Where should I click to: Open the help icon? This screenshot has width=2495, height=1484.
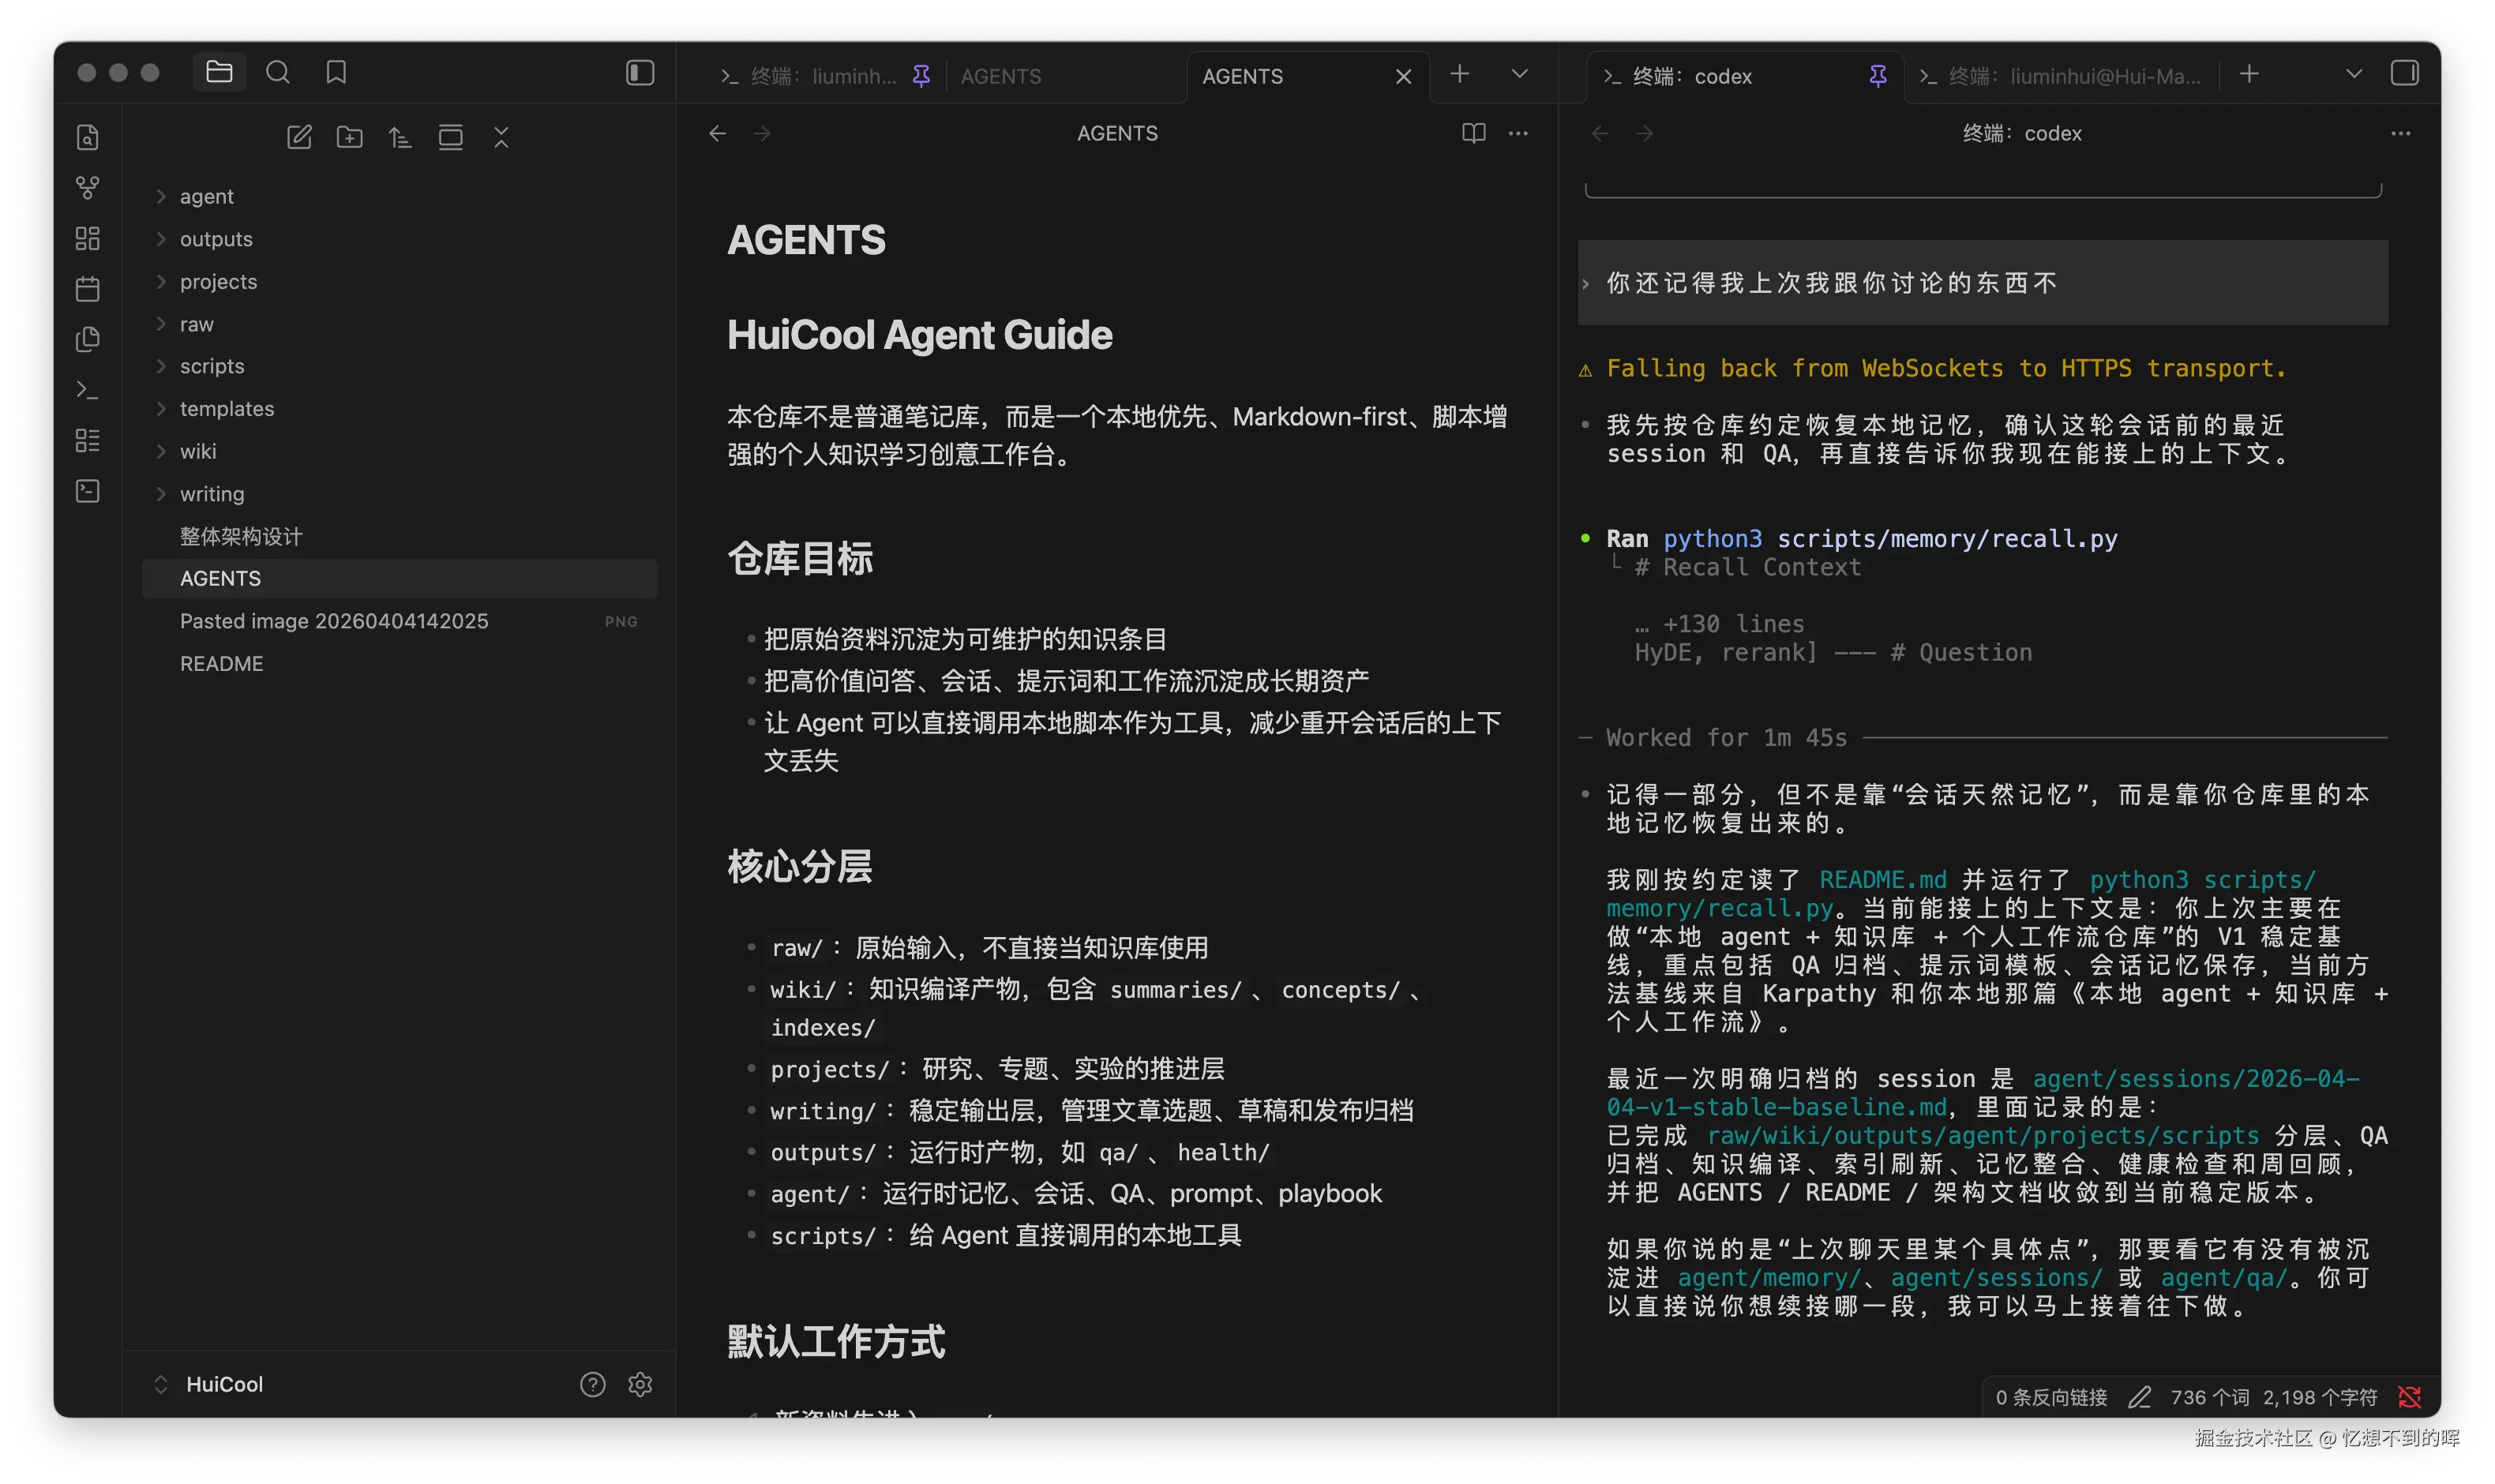[x=593, y=1384]
